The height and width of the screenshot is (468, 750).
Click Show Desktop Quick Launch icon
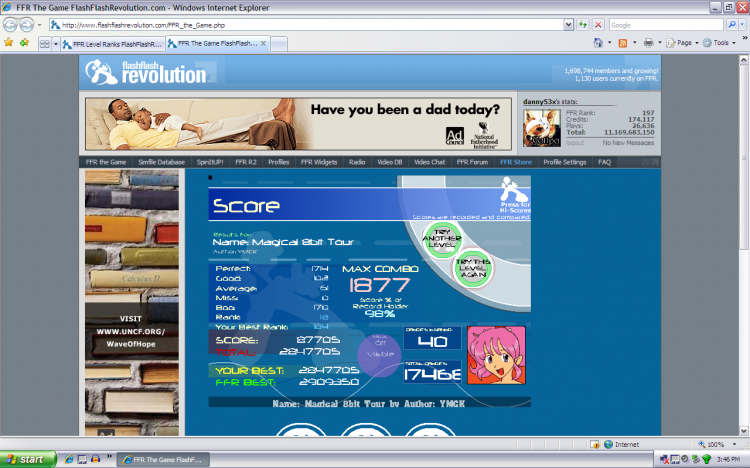click(82, 459)
